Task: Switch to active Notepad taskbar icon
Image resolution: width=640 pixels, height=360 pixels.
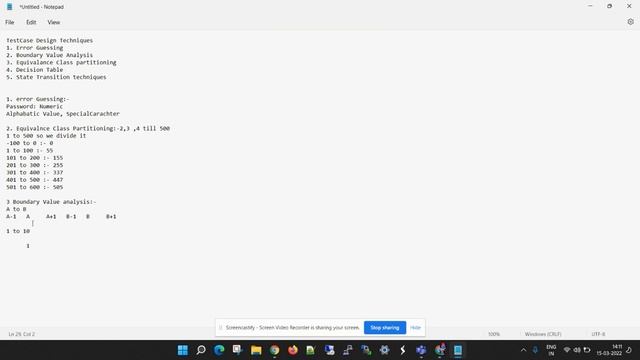Action: (458, 350)
